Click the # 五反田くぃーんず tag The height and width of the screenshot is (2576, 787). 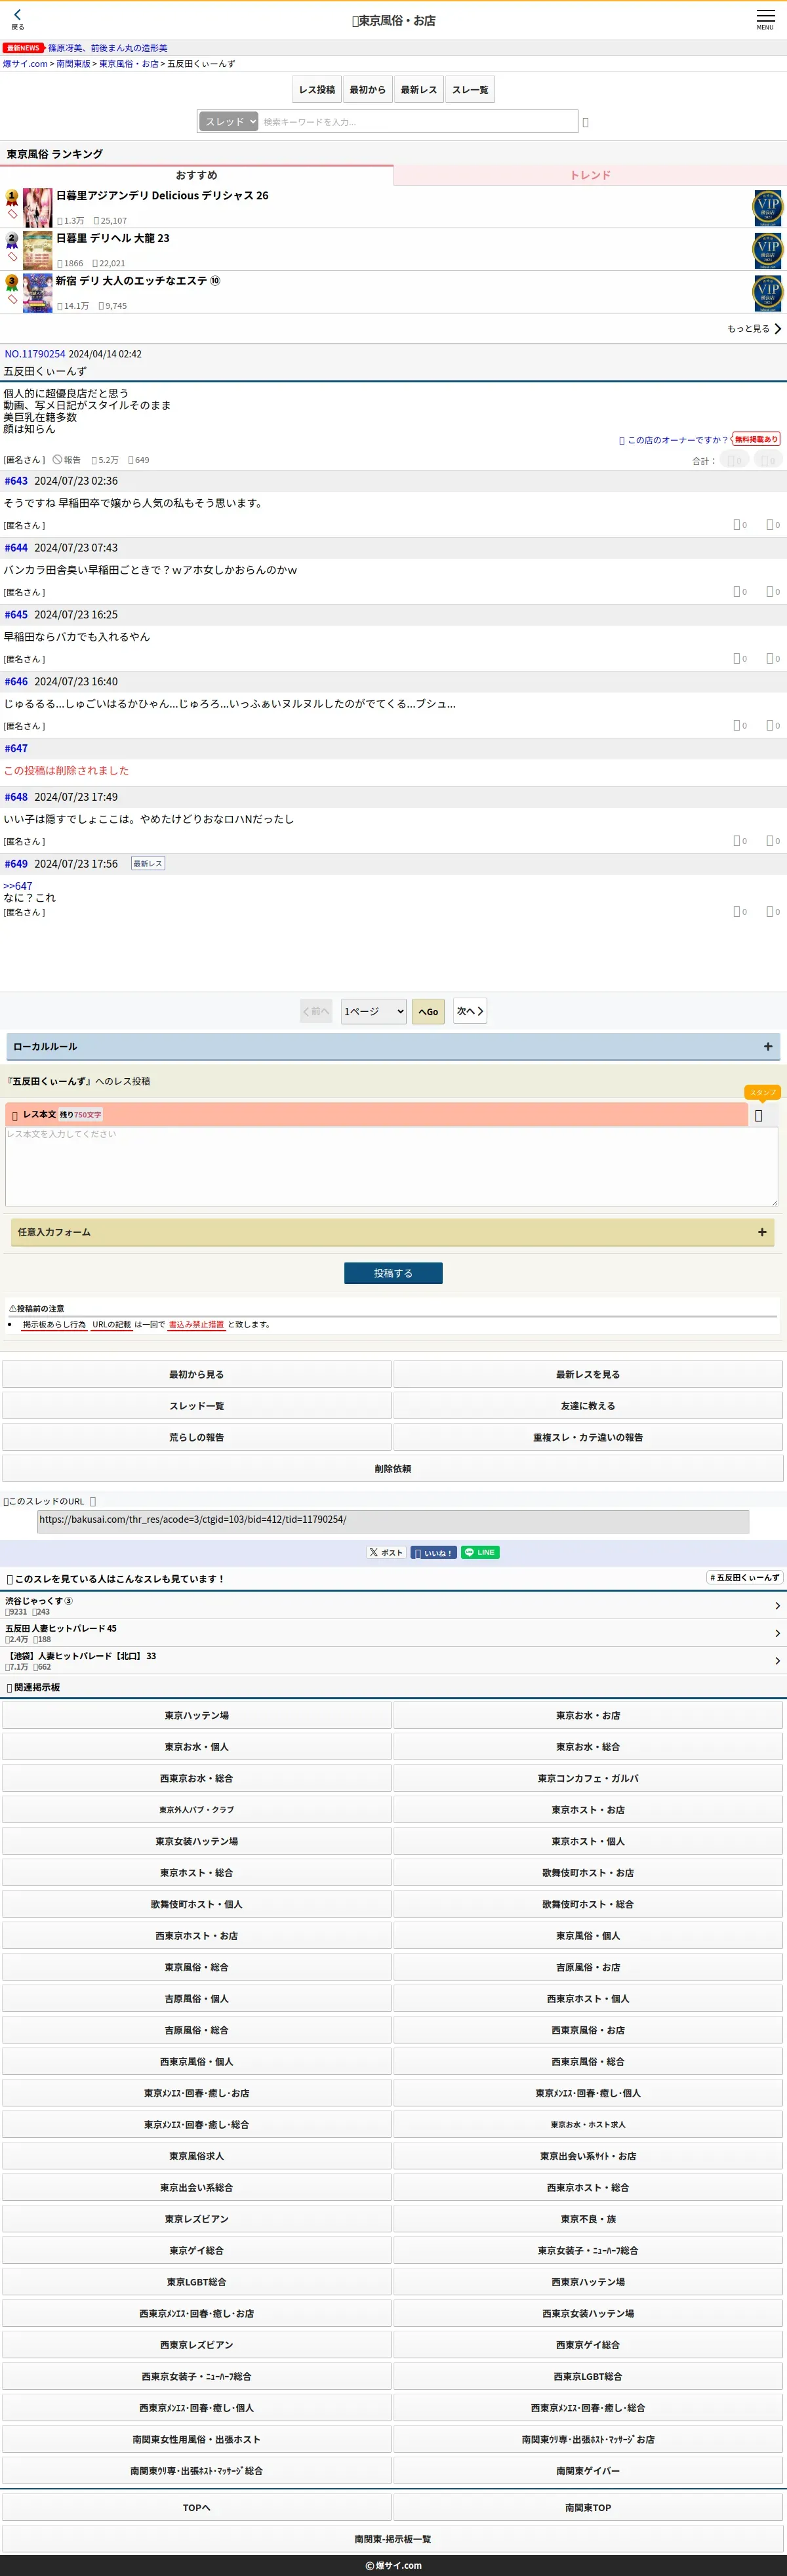click(x=745, y=1578)
